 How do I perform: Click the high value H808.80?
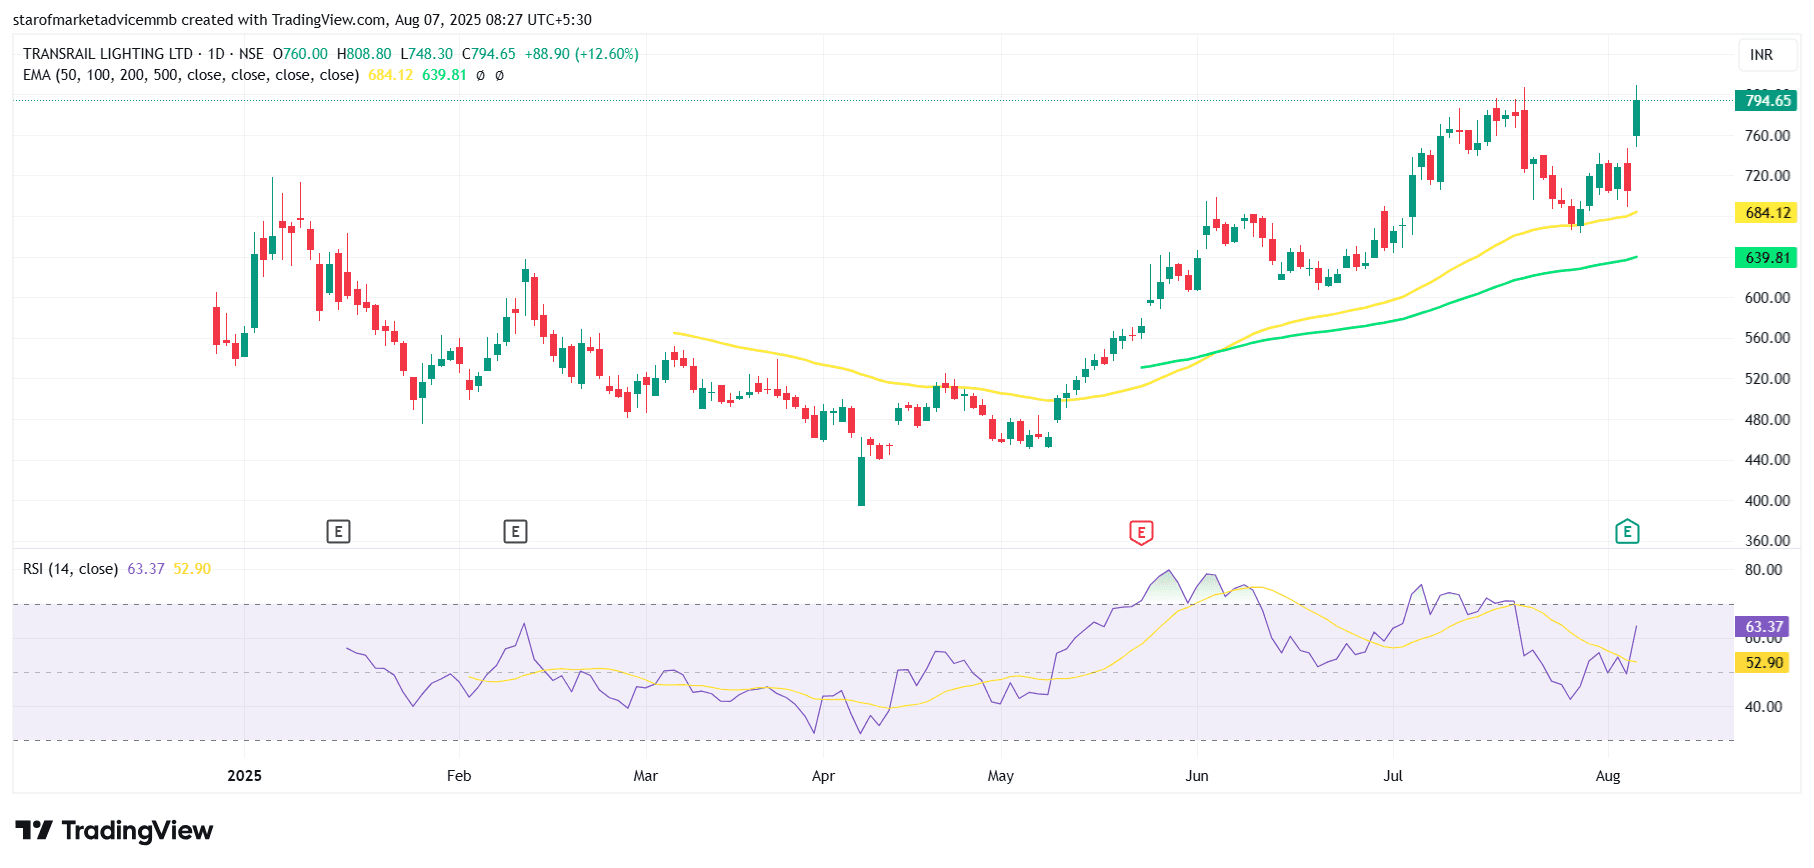click(x=364, y=54)
